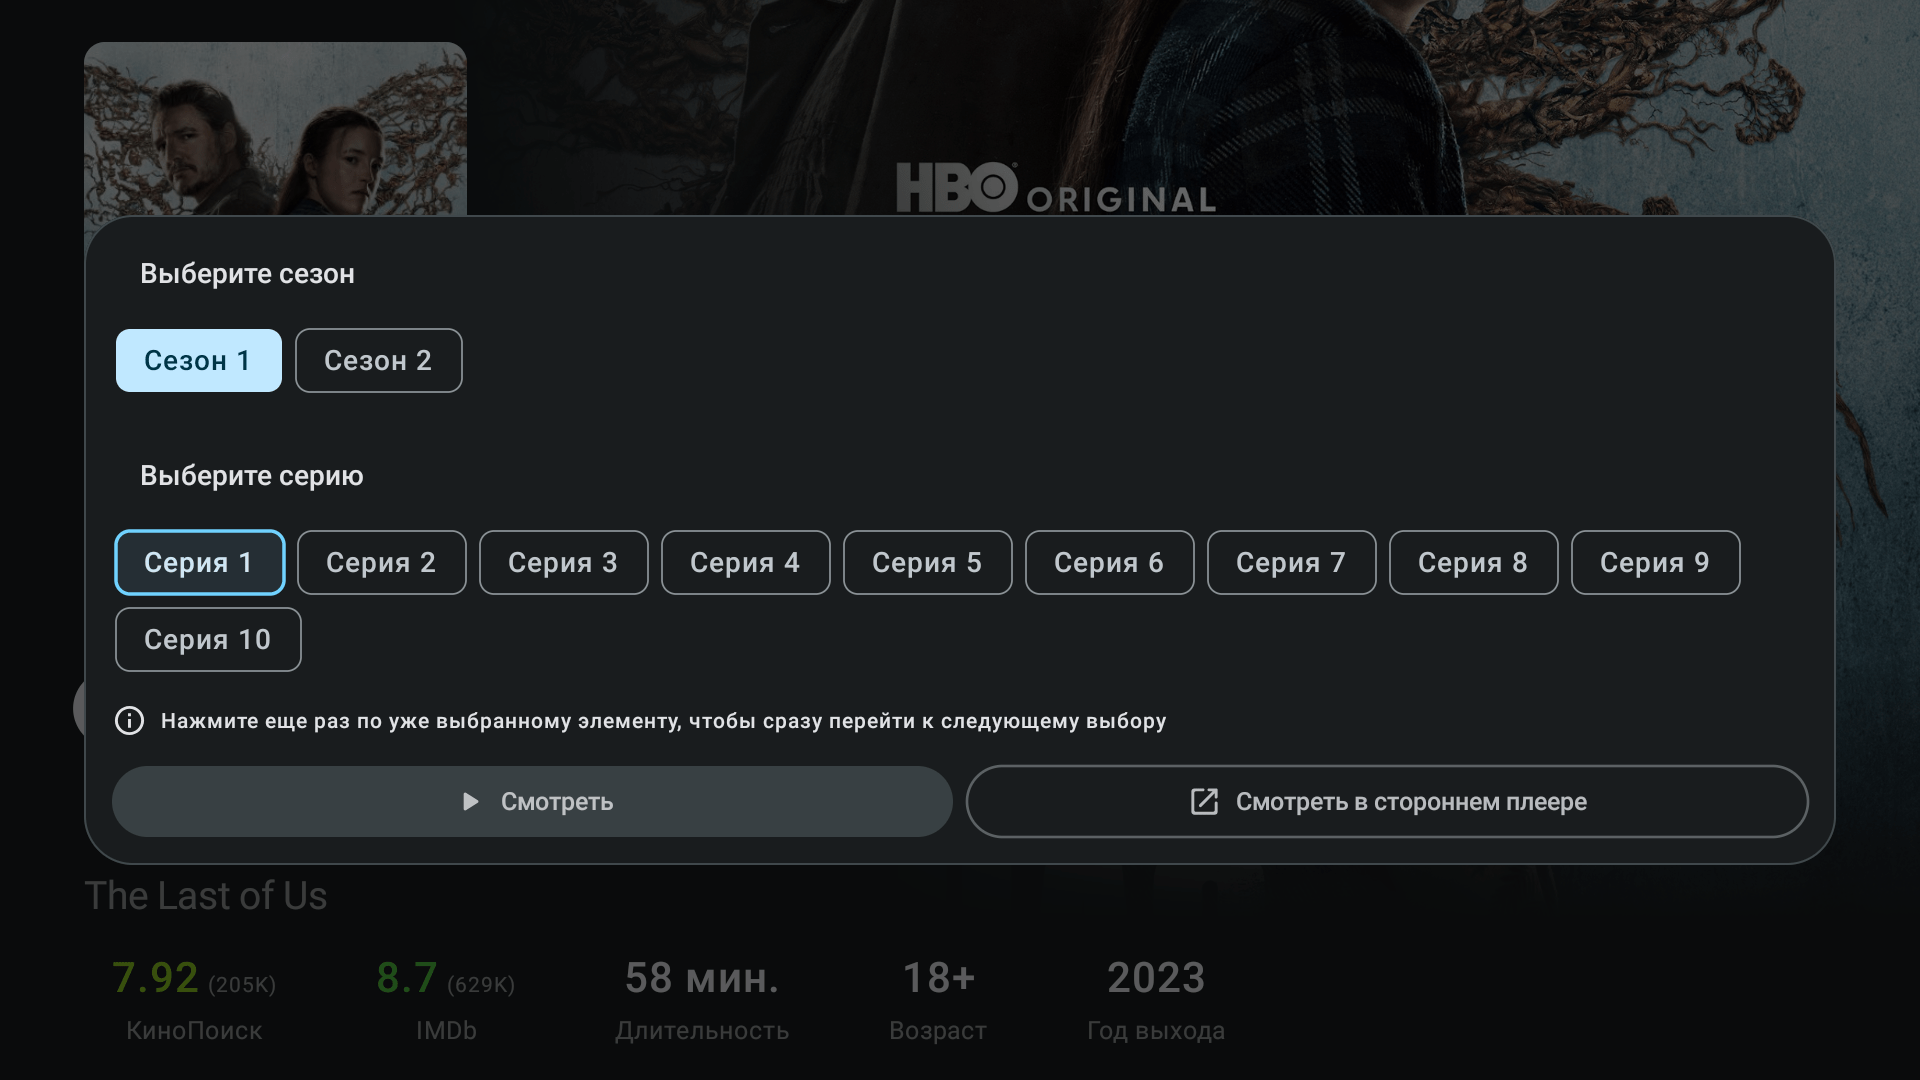Pick Серия 6 episode
The image size is (1920, 1080).
pos(1109,562)
